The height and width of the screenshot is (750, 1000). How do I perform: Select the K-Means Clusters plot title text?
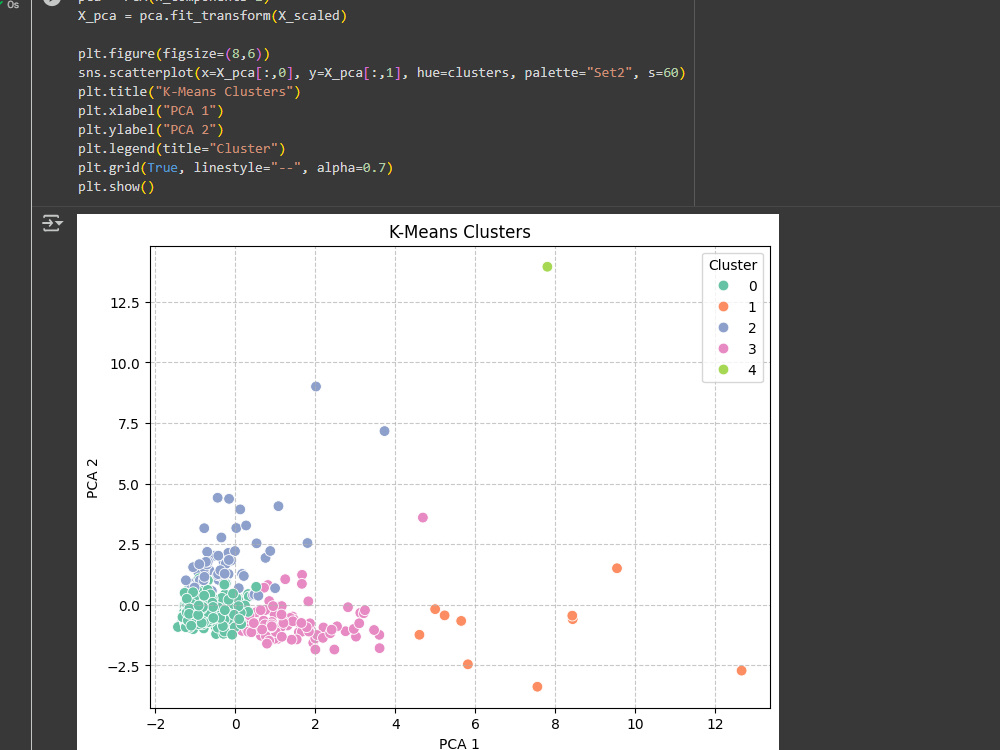(x=459, y=232)
